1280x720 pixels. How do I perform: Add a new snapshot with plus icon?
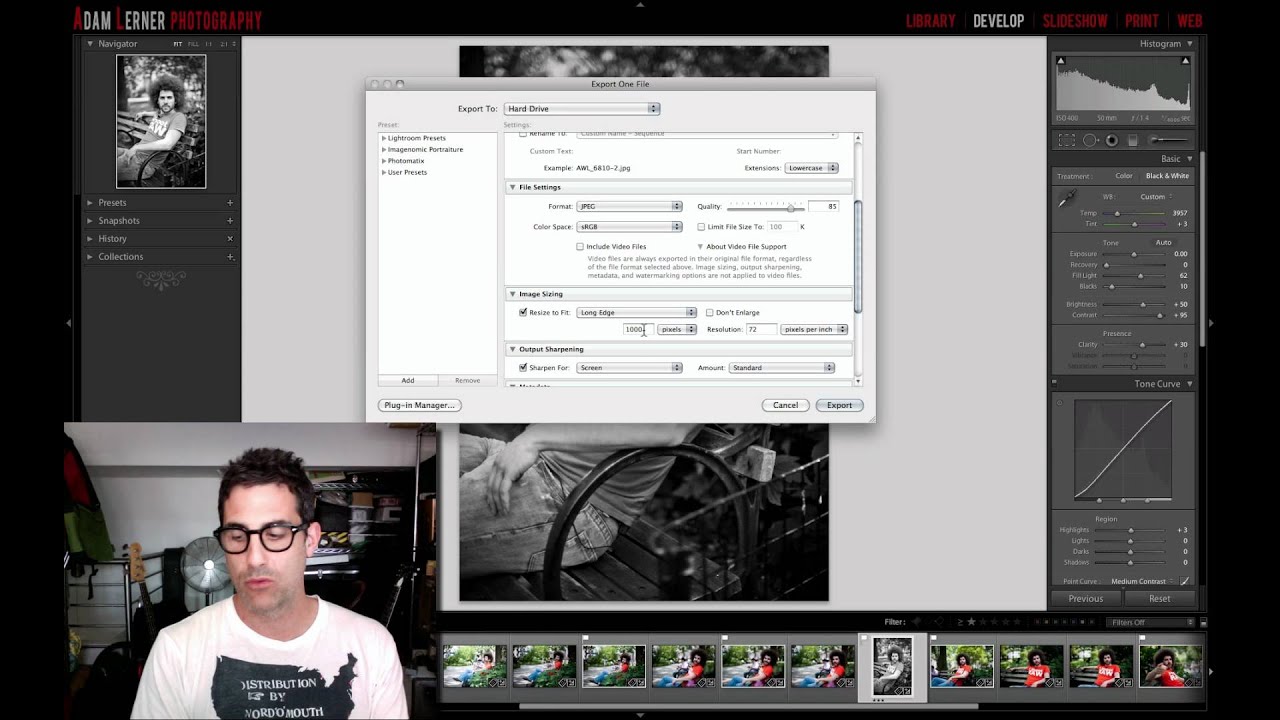pos(230,221)
